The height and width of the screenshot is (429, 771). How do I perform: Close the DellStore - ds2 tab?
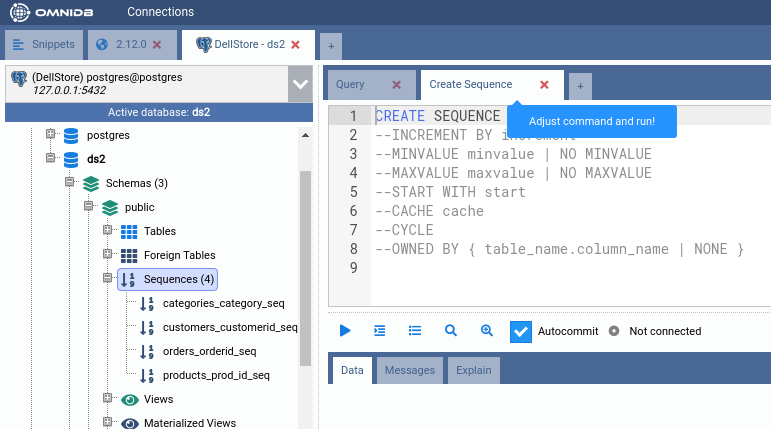pos(296,45)
